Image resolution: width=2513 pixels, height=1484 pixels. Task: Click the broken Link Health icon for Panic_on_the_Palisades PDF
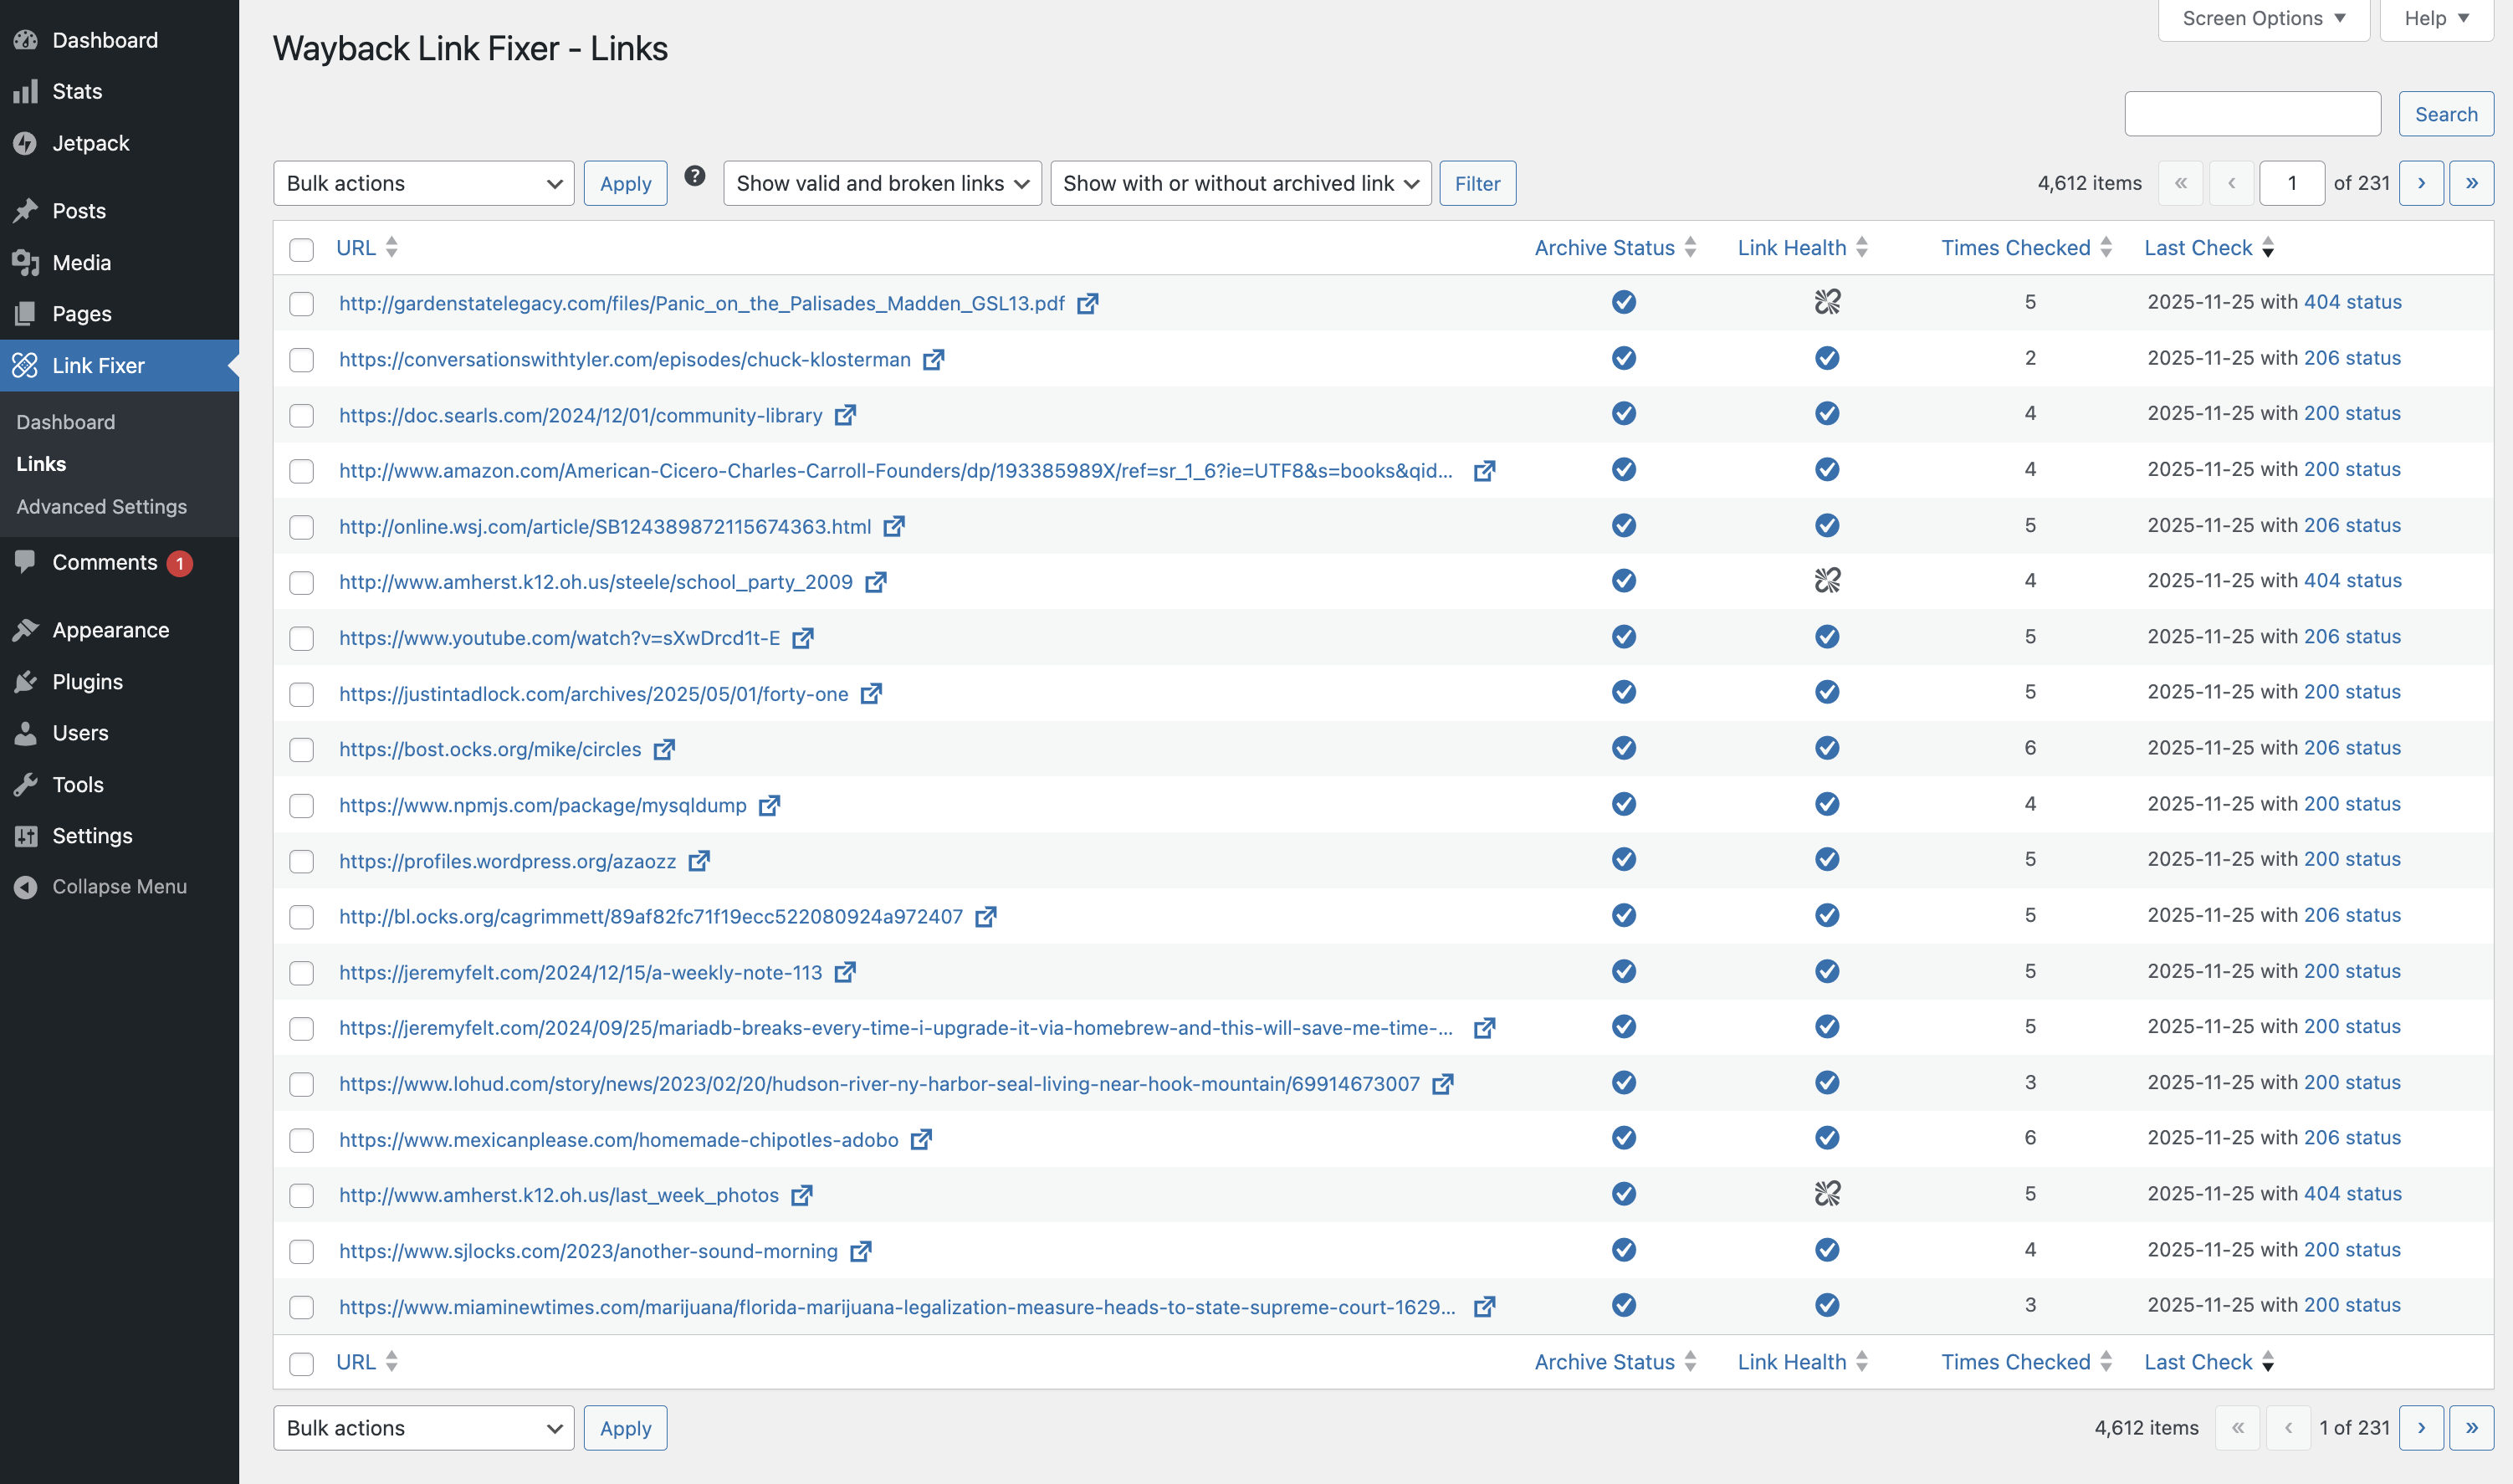pos(1827,302)
